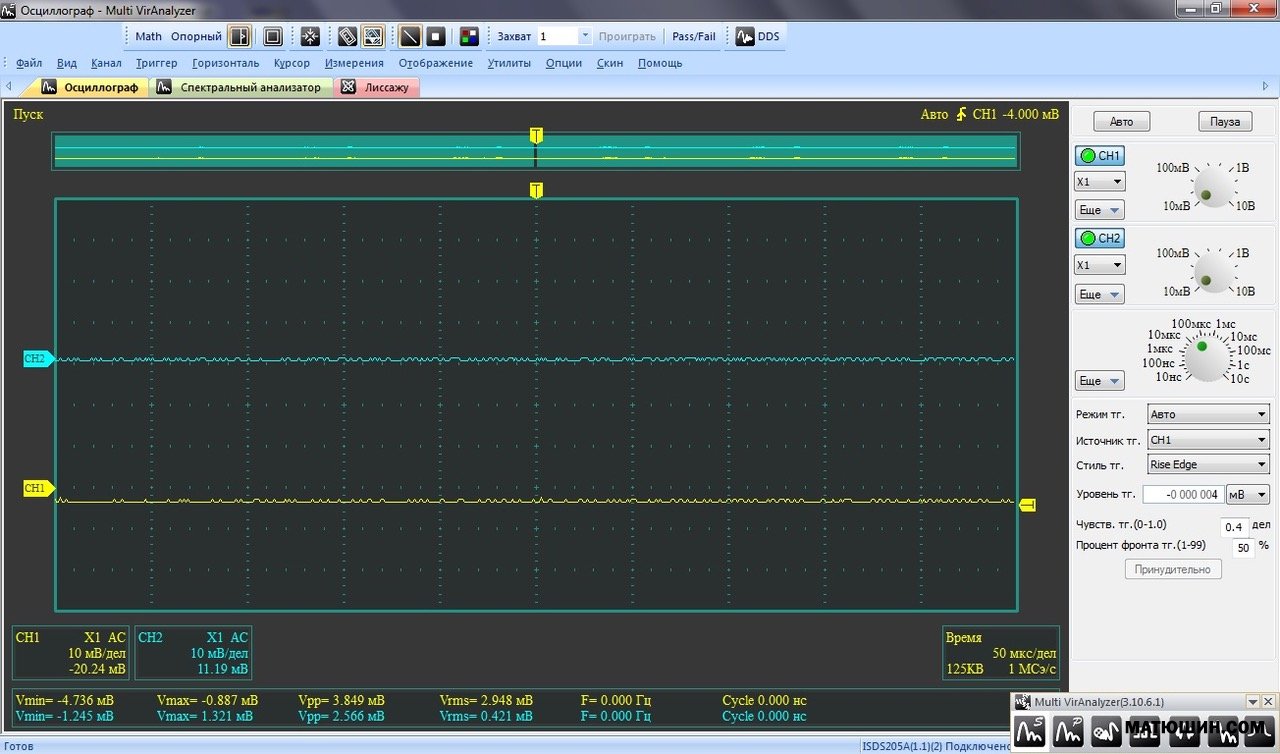Click the single window frame toolbar icon
The width and height of the screenshot is (1280, 754).
click(273, 37)
